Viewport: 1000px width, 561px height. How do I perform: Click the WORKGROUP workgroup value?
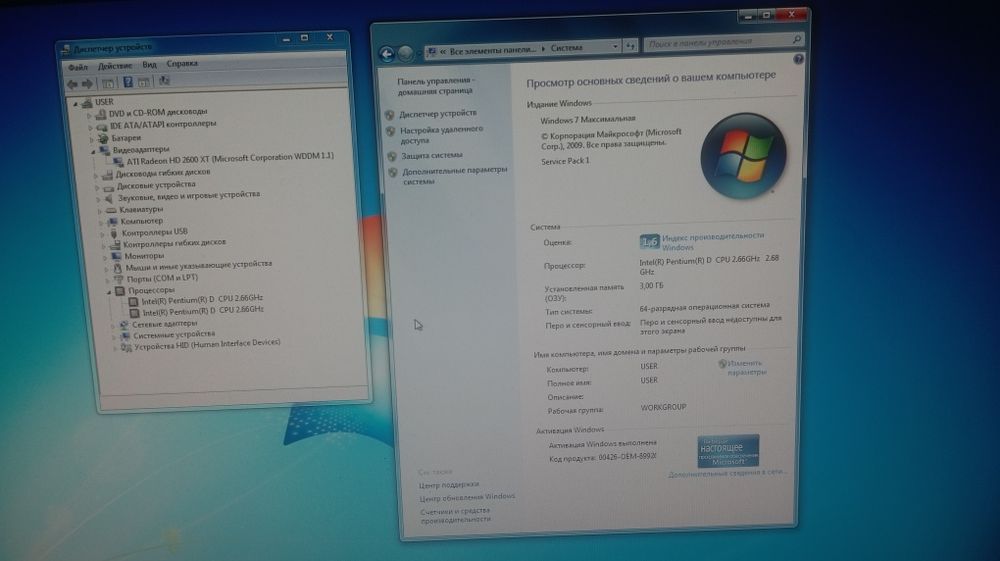663,407
